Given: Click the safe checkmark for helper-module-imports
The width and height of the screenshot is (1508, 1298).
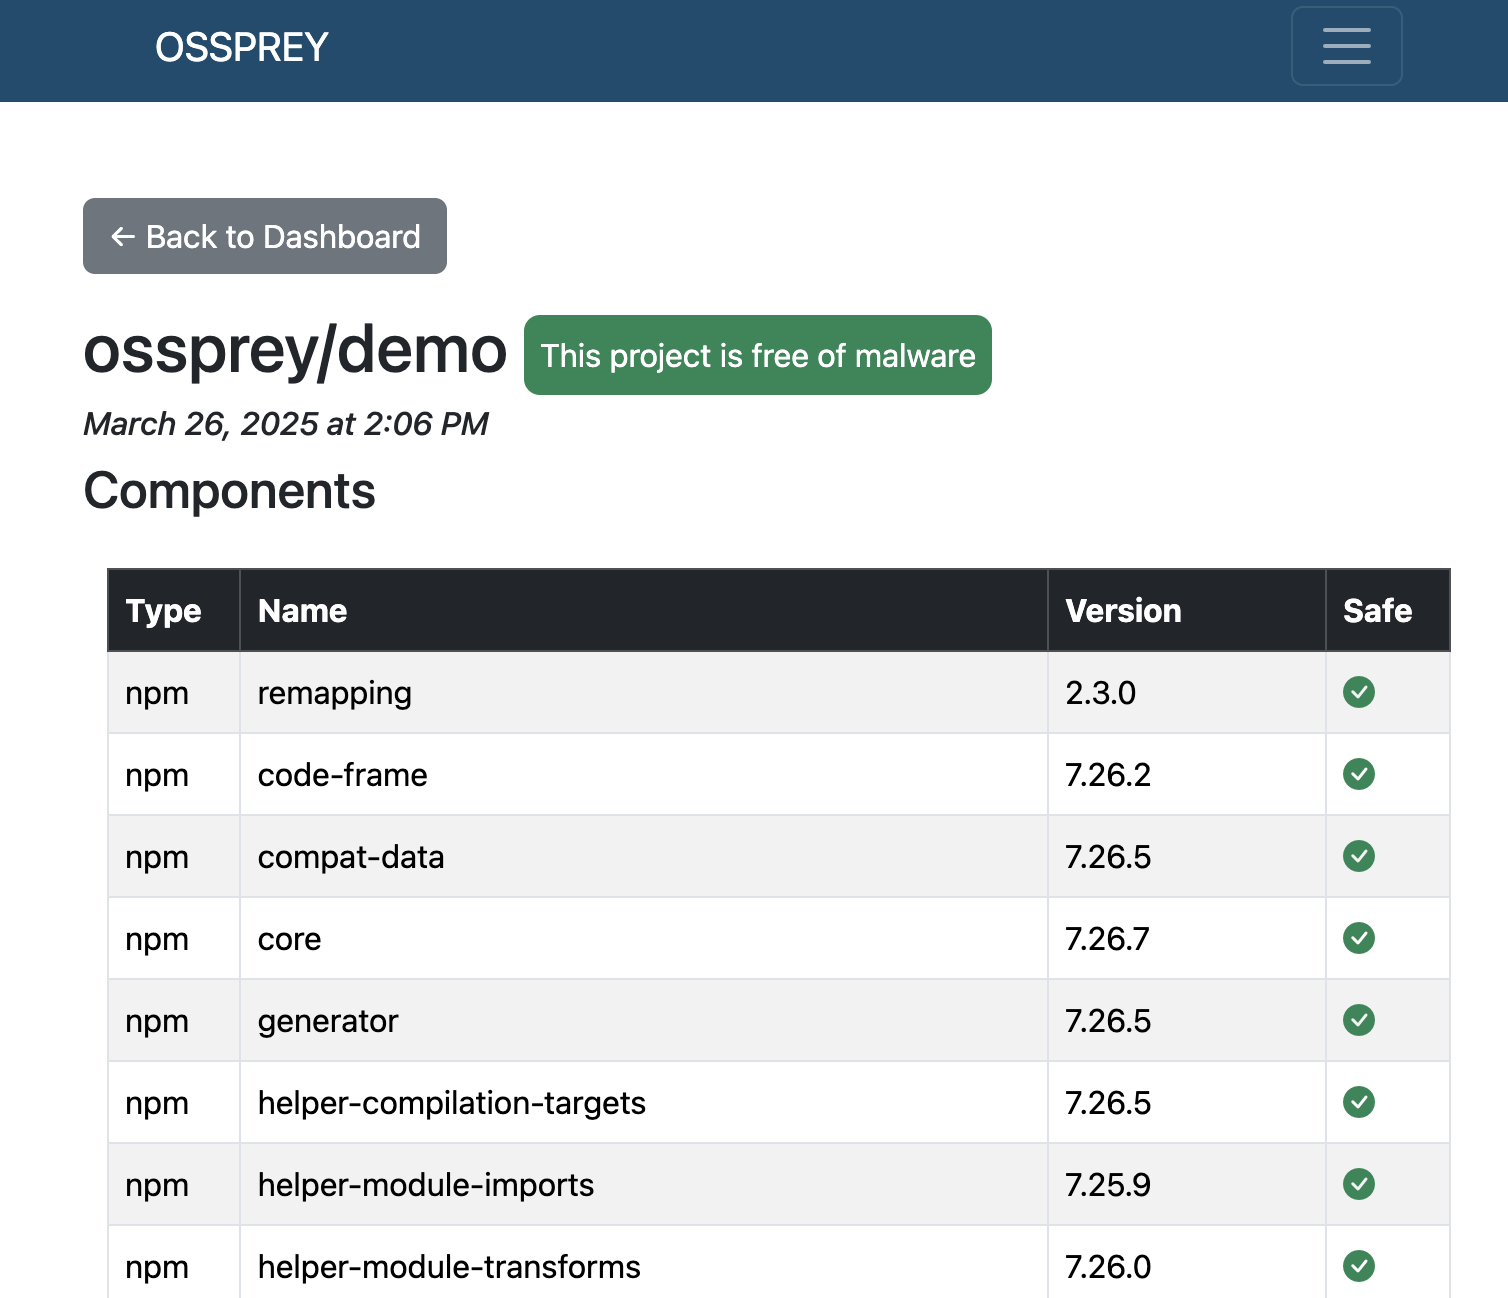Looking at the screenshot, I should pos(1358,1184).
